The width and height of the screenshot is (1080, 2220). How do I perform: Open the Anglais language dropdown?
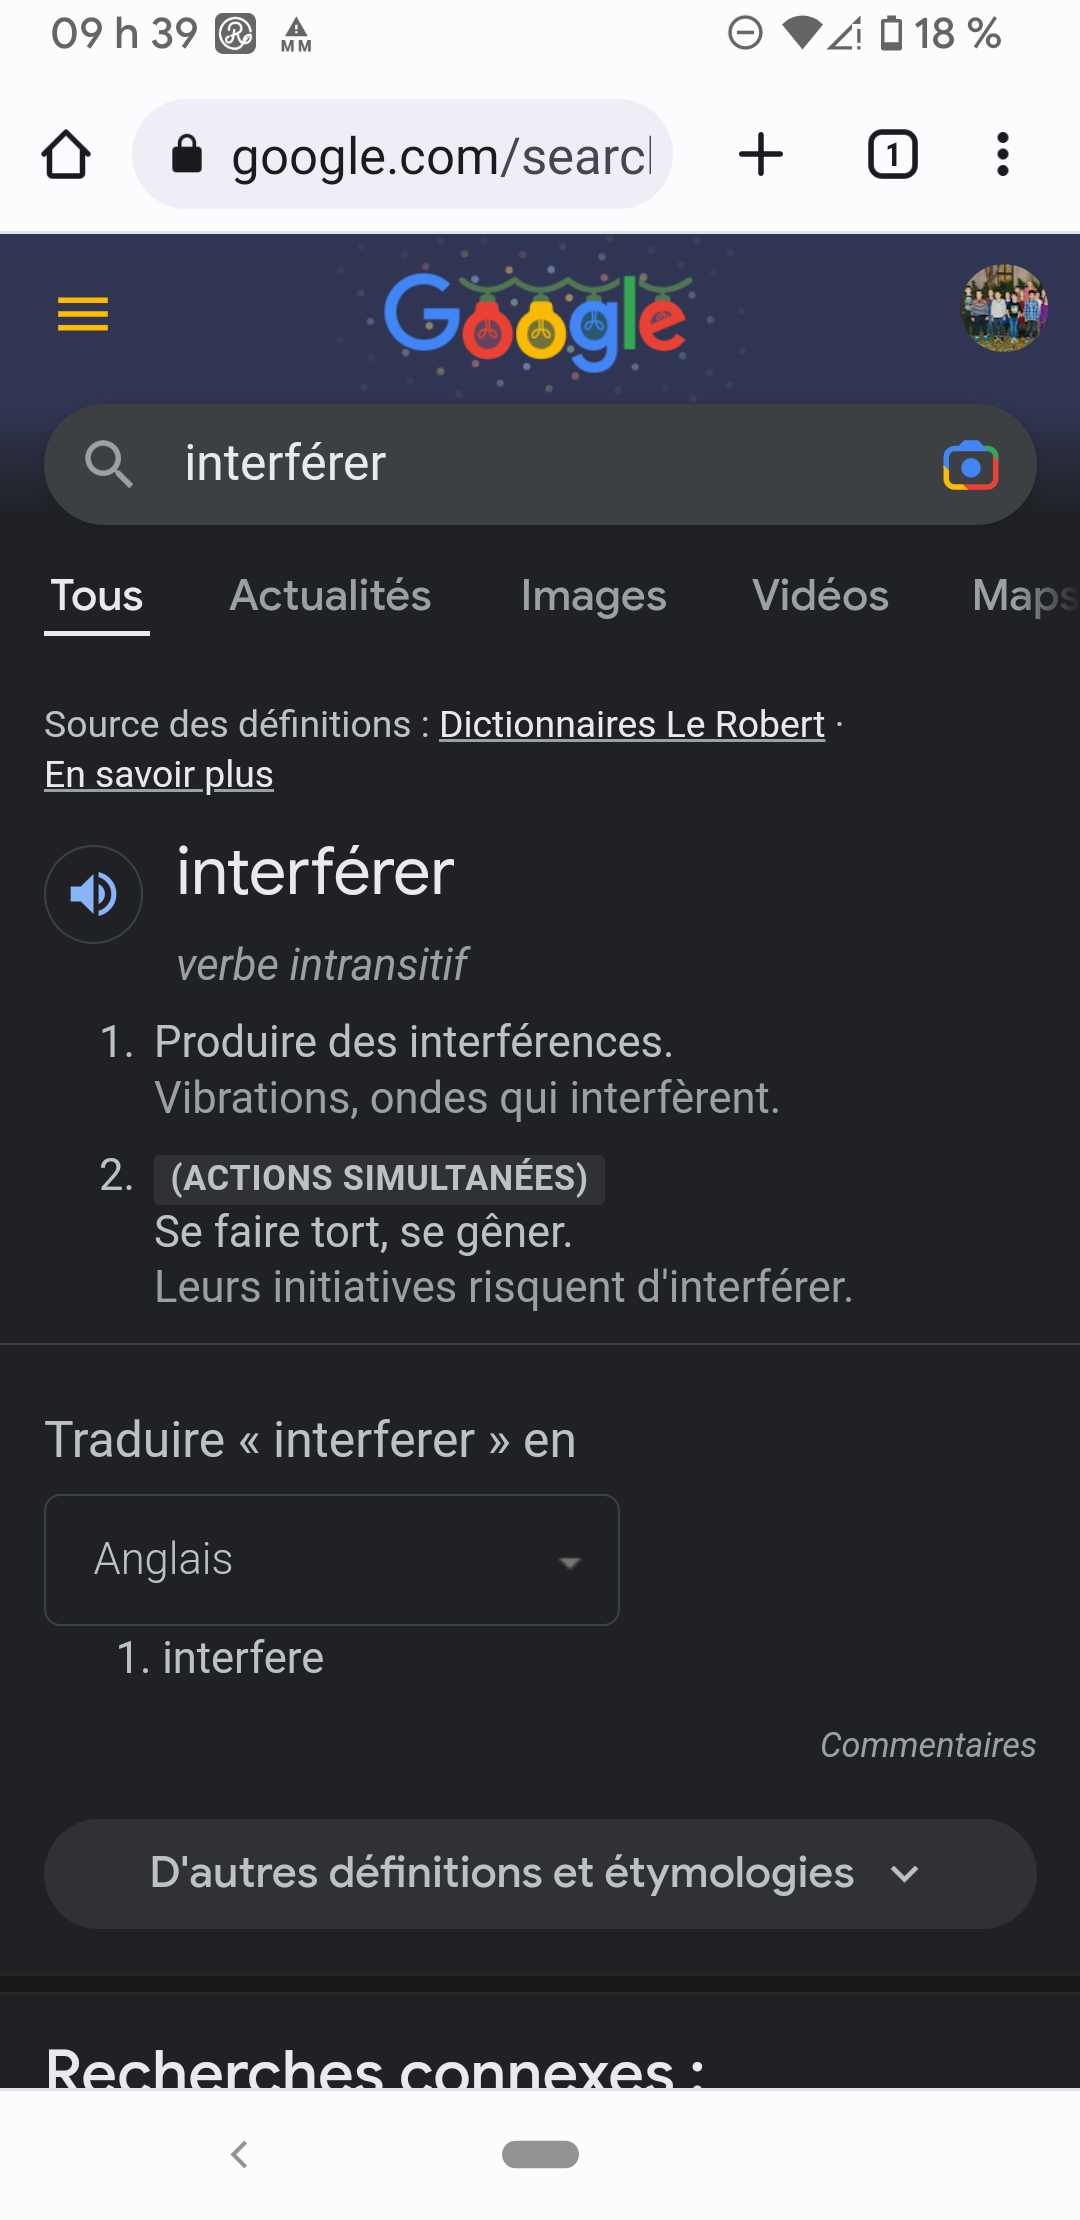coord(332,1560)
